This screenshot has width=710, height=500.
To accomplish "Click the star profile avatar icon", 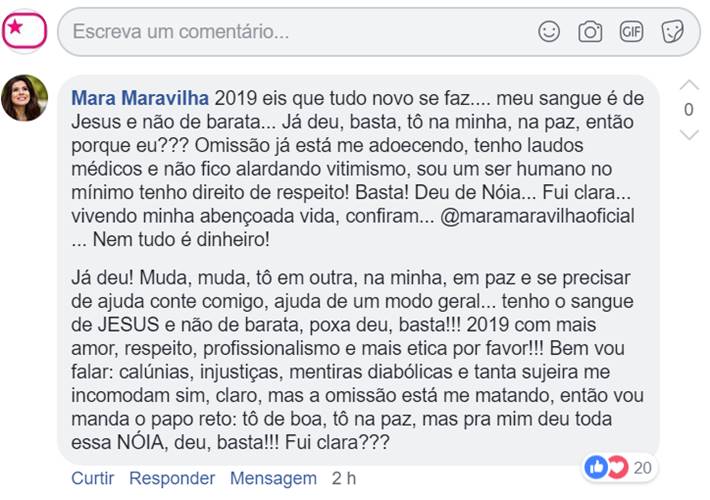I will point(25,31).
